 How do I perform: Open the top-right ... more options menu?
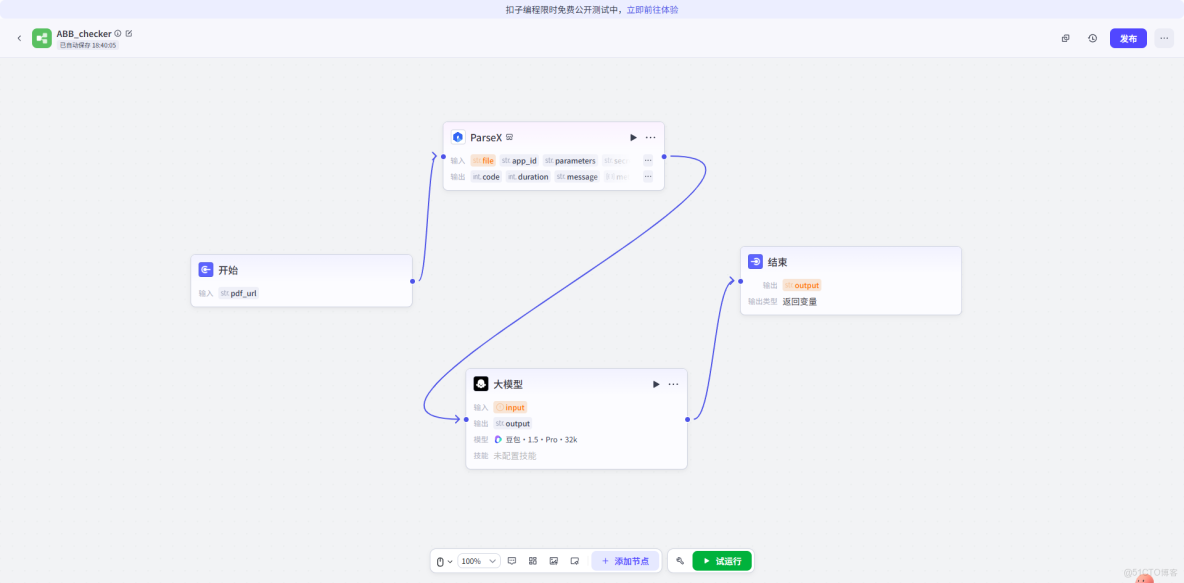[x=1163, y=37]
